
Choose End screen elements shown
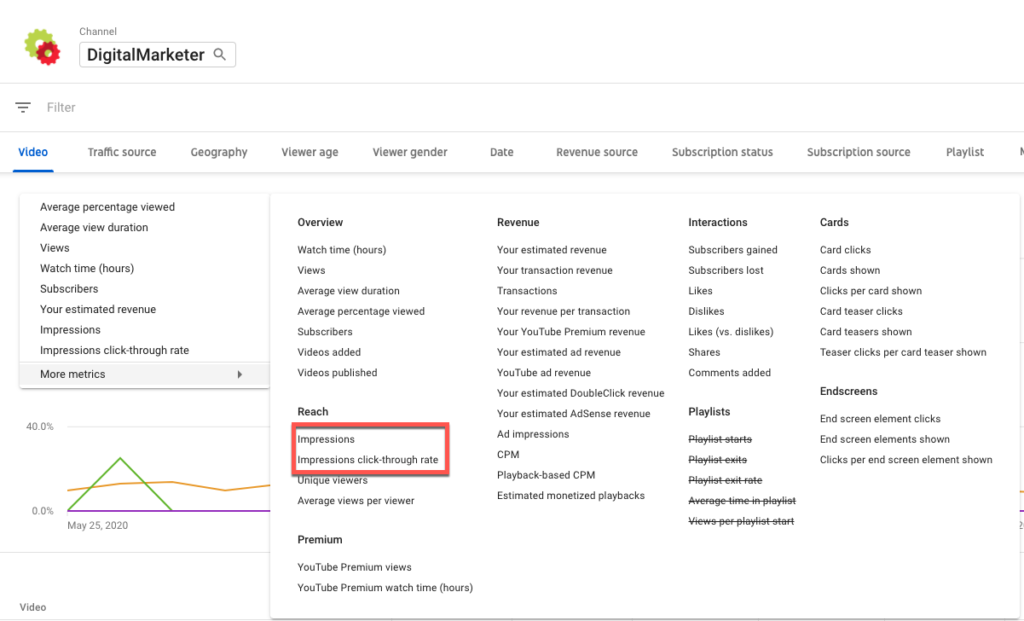tap(885, 439)
